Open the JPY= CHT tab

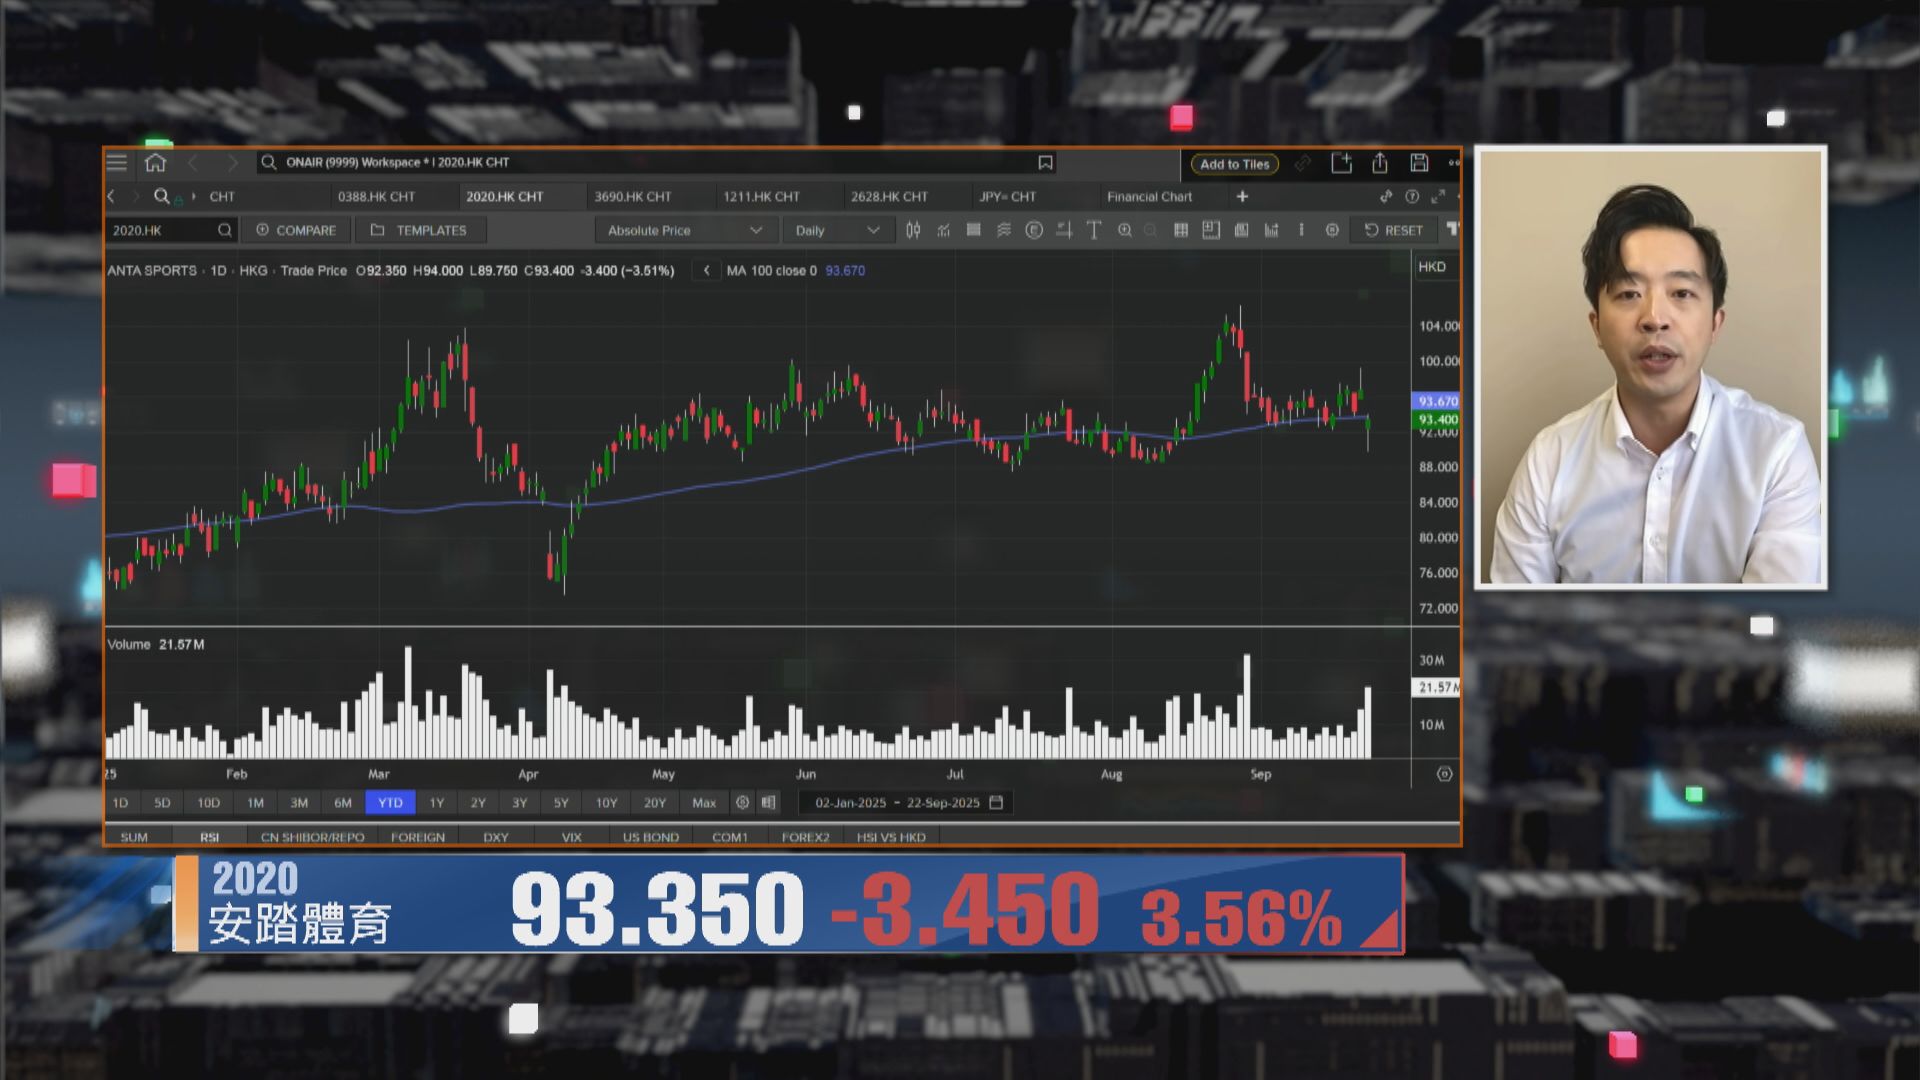tap(1007, 196)
